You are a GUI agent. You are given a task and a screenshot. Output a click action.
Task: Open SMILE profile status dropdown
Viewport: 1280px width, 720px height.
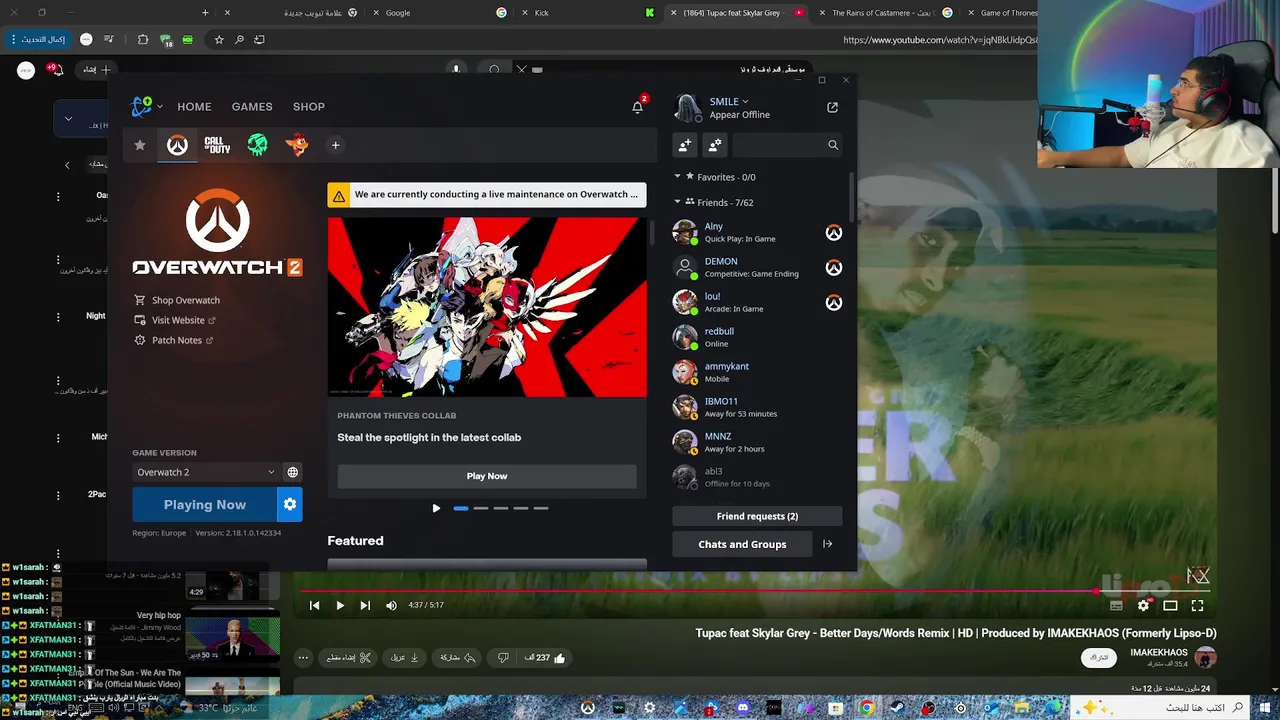click(x=729, y=101)
